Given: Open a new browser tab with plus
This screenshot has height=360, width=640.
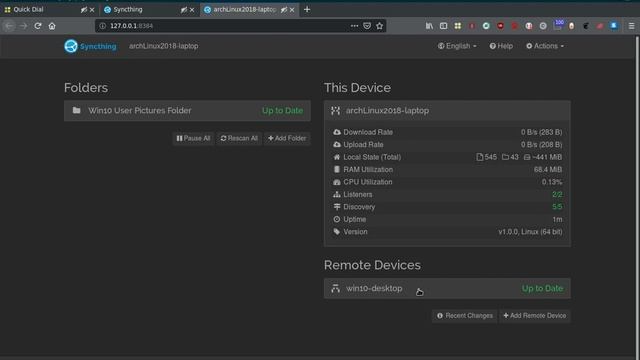Looking at the screenshot, I should pos(307,9).
